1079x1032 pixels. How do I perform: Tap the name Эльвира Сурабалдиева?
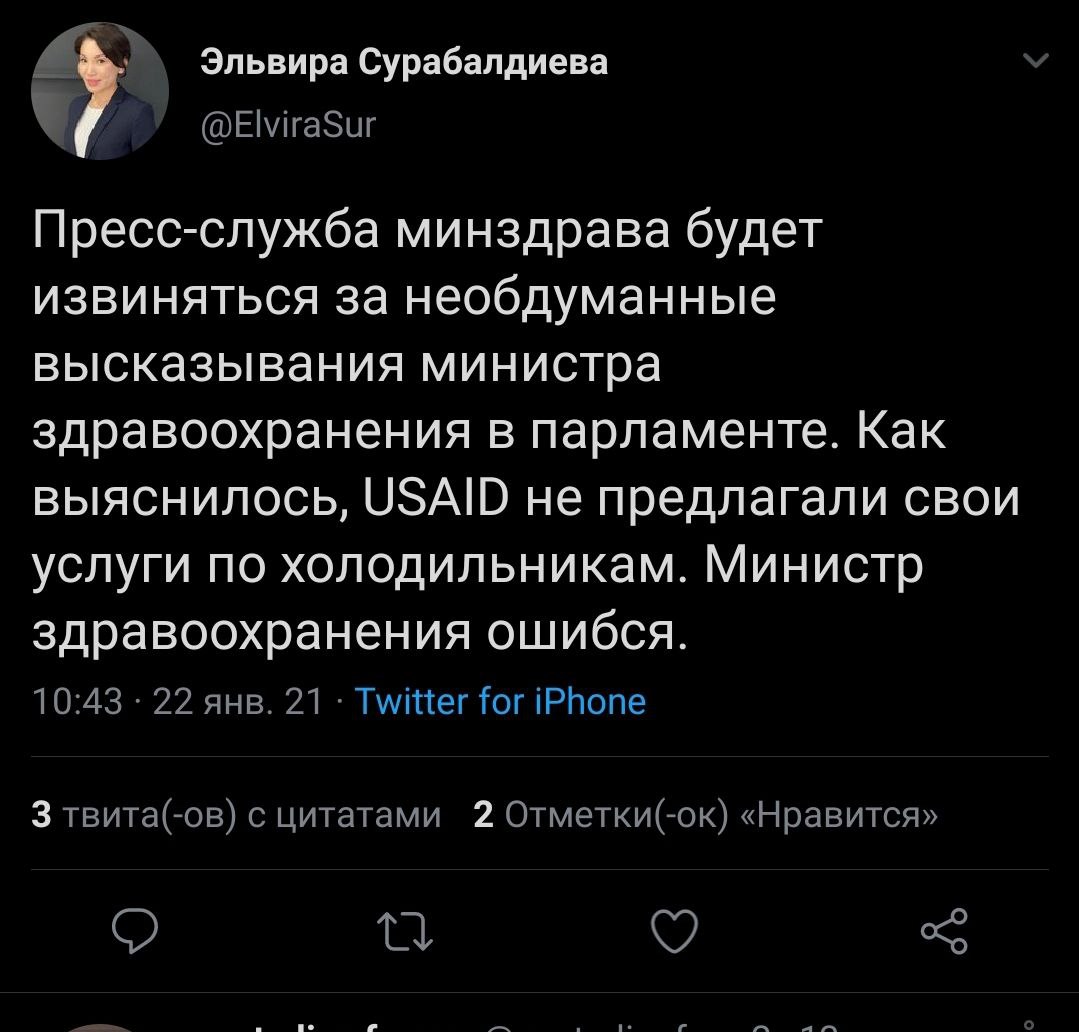(x=404, y=63)
